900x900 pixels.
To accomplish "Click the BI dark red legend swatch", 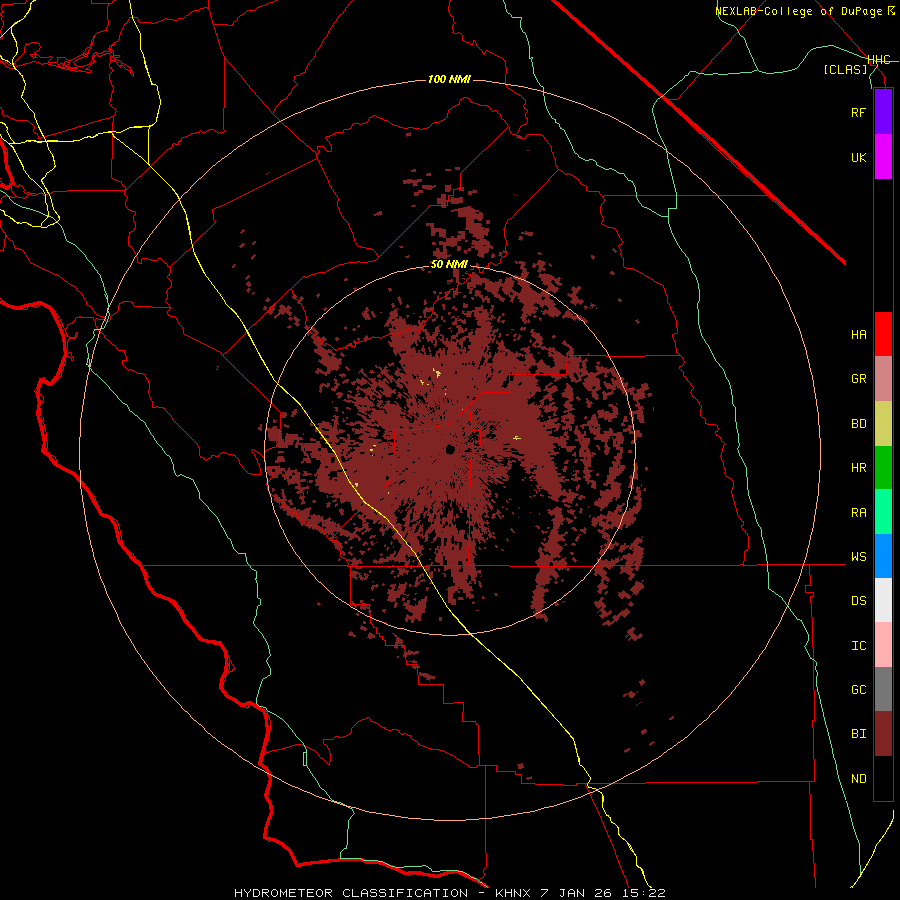I will click(x=883, y=734).
